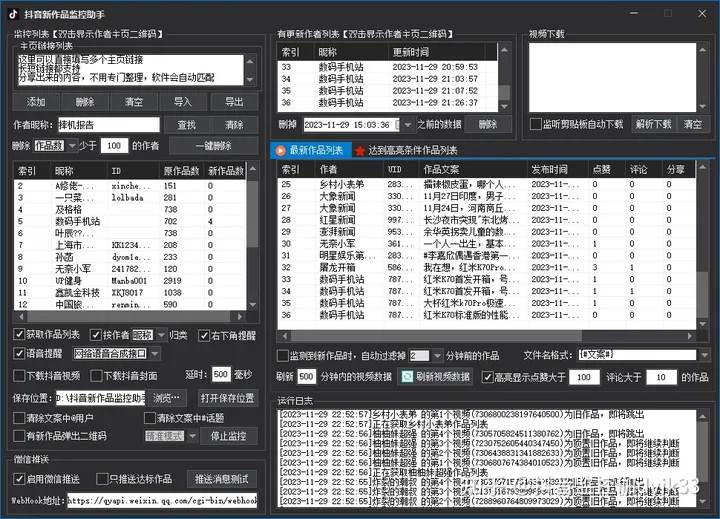
Task: Open the filter minutes dropdown showing 2
Action: click(437, 355)
